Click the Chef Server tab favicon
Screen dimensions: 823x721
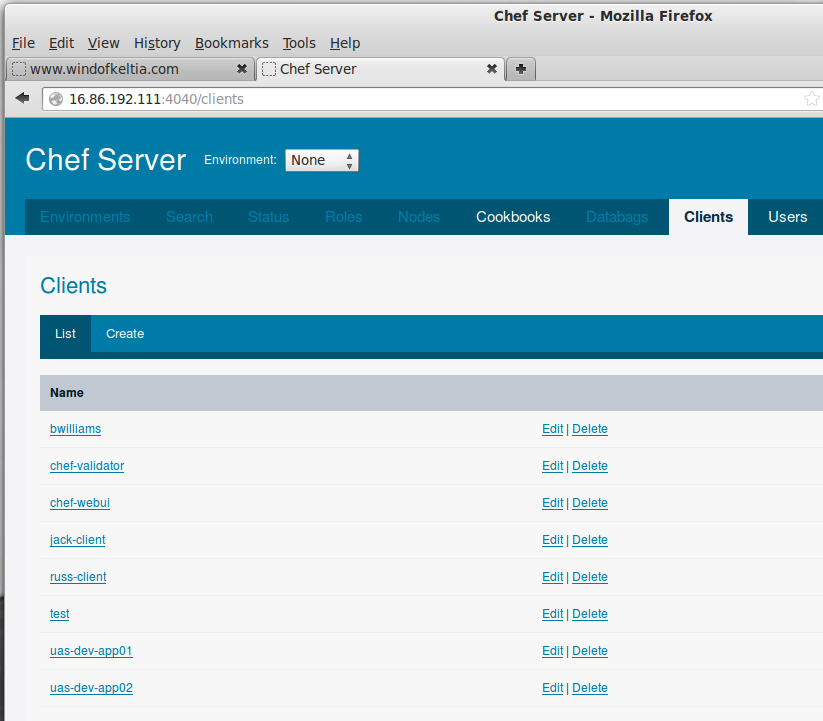[x=269, y=69]
